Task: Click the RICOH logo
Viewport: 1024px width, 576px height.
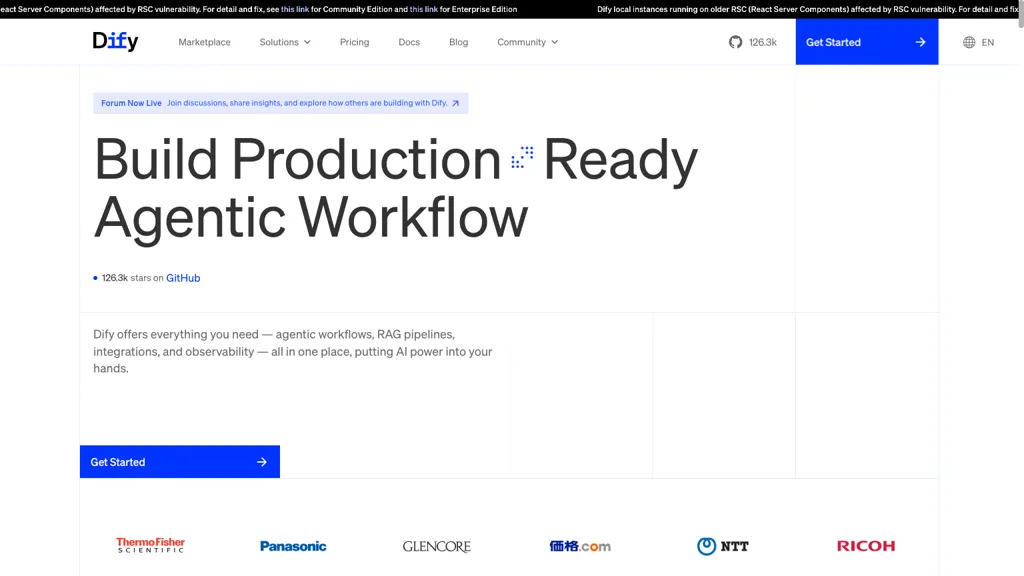Action: pyautogui.click(x=866, y=546)
